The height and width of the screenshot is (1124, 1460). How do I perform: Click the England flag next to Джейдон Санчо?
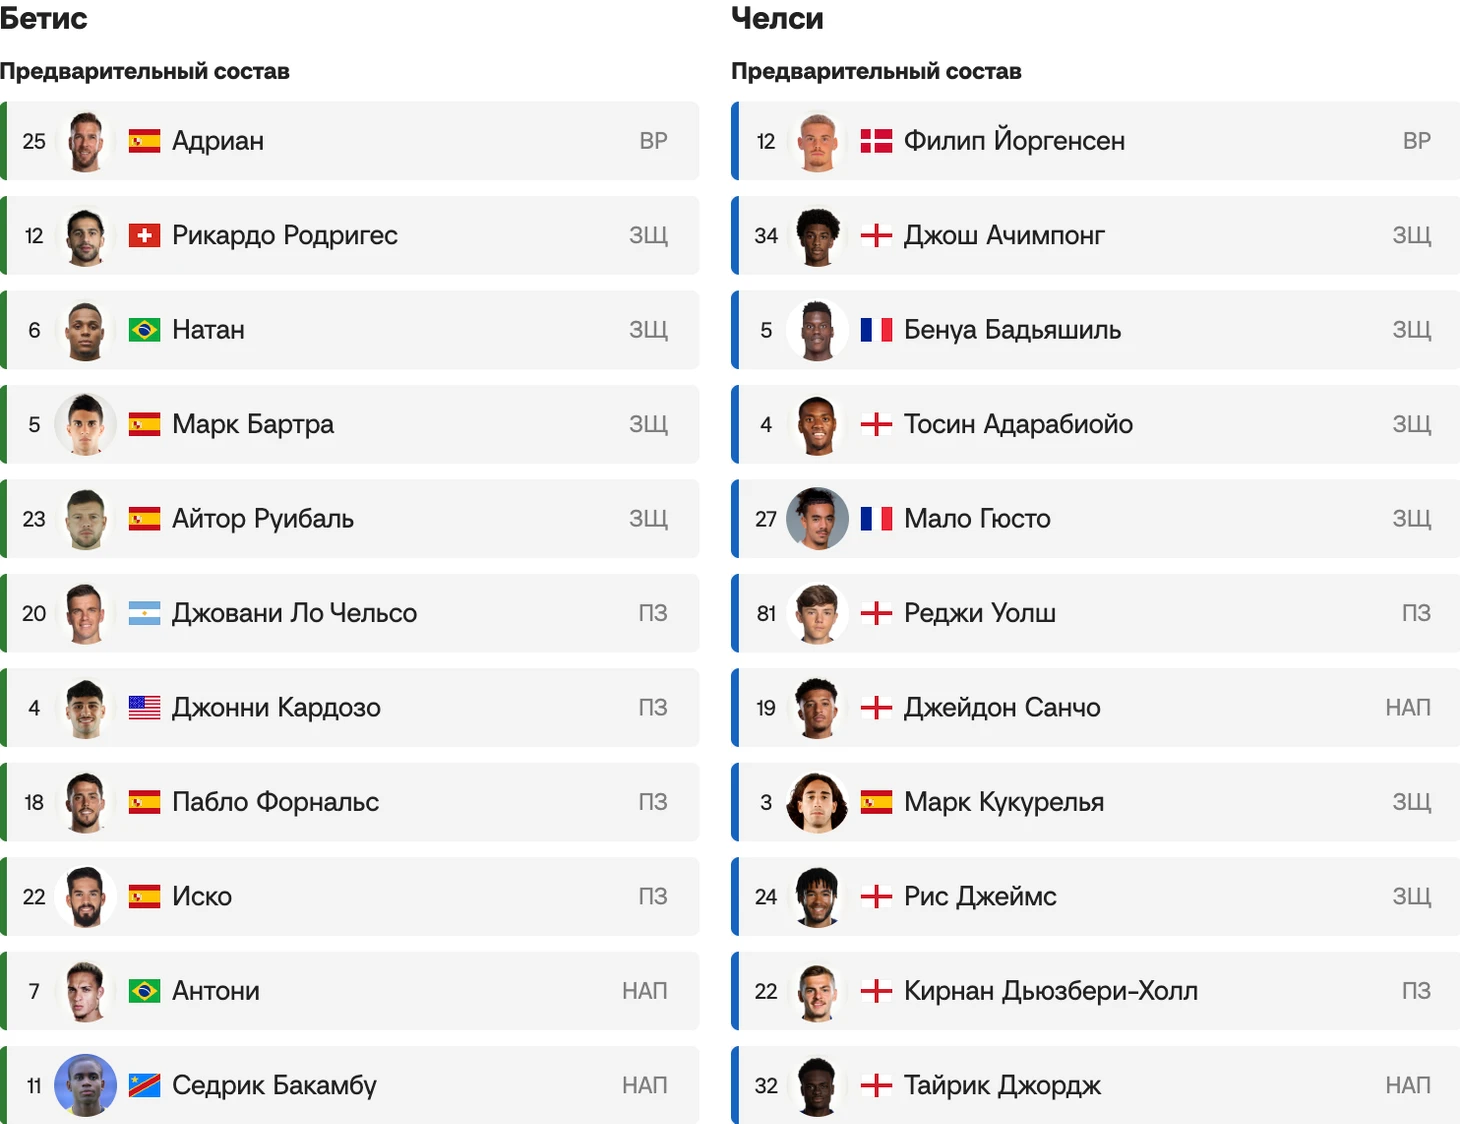[876, 708]
